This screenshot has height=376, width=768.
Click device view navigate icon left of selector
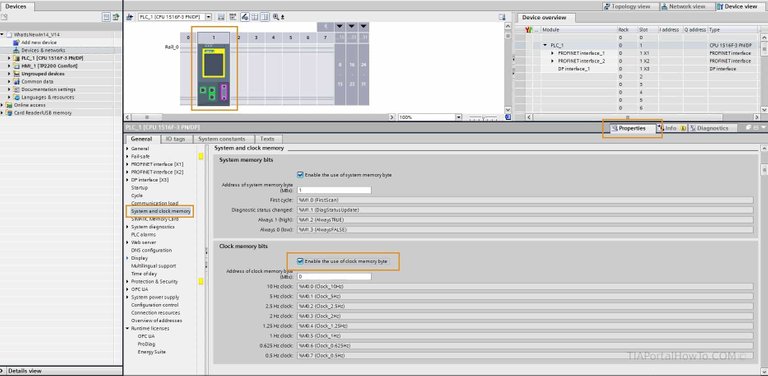pyautogui.click(x=130, y=17)
